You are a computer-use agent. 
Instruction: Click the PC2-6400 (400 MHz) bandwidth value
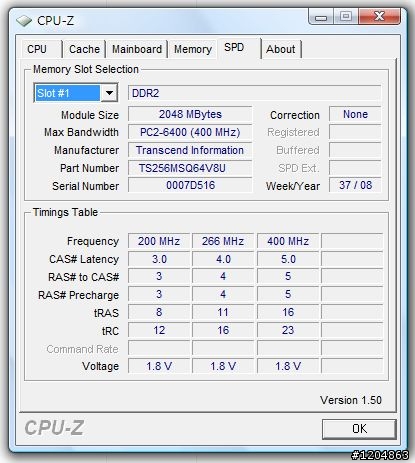coord(190,132)
